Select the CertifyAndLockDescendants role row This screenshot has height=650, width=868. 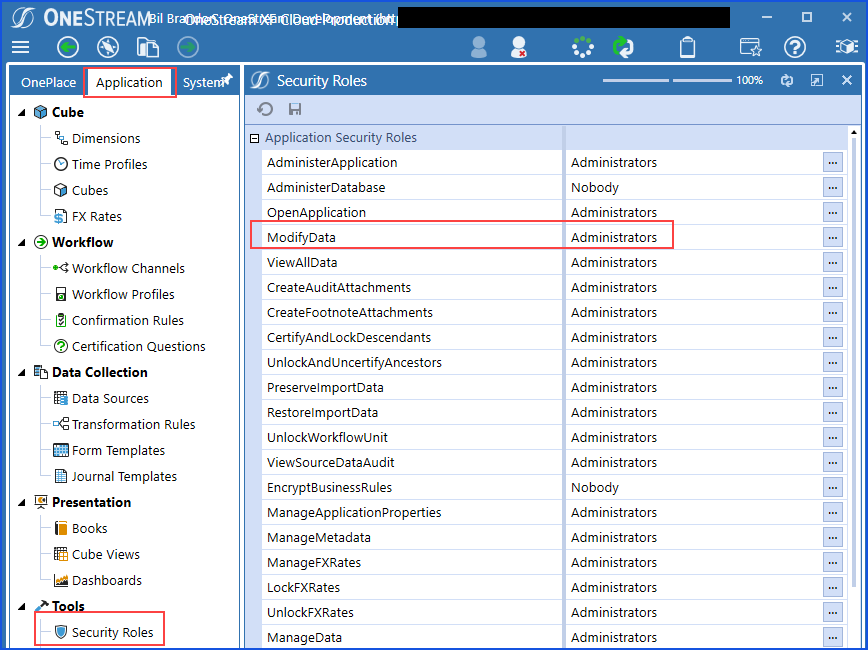tap(554, 338)
